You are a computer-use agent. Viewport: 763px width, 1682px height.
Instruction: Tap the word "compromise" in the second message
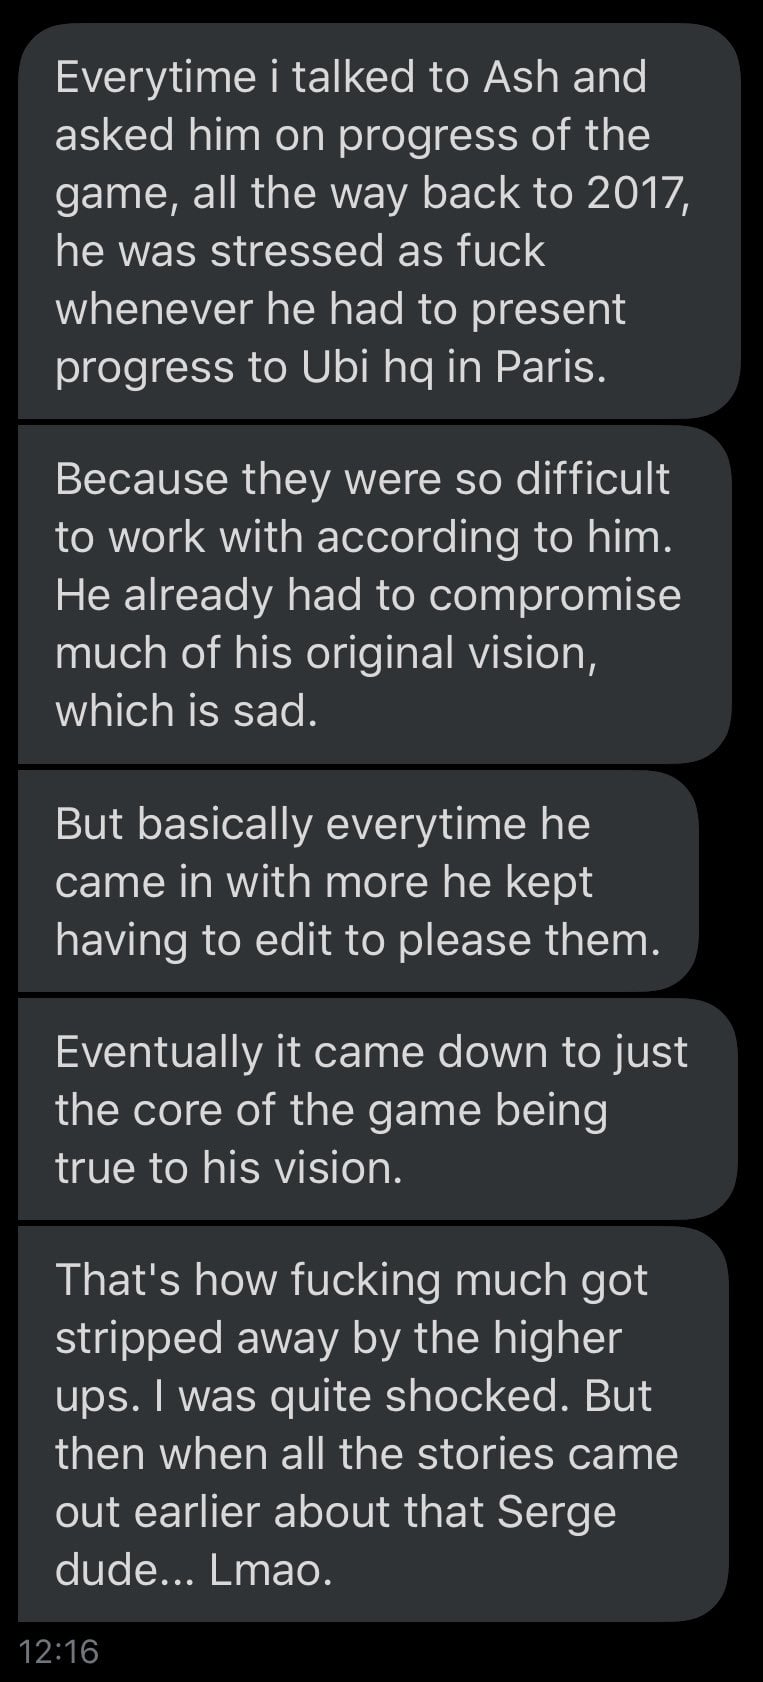[555, 594]
